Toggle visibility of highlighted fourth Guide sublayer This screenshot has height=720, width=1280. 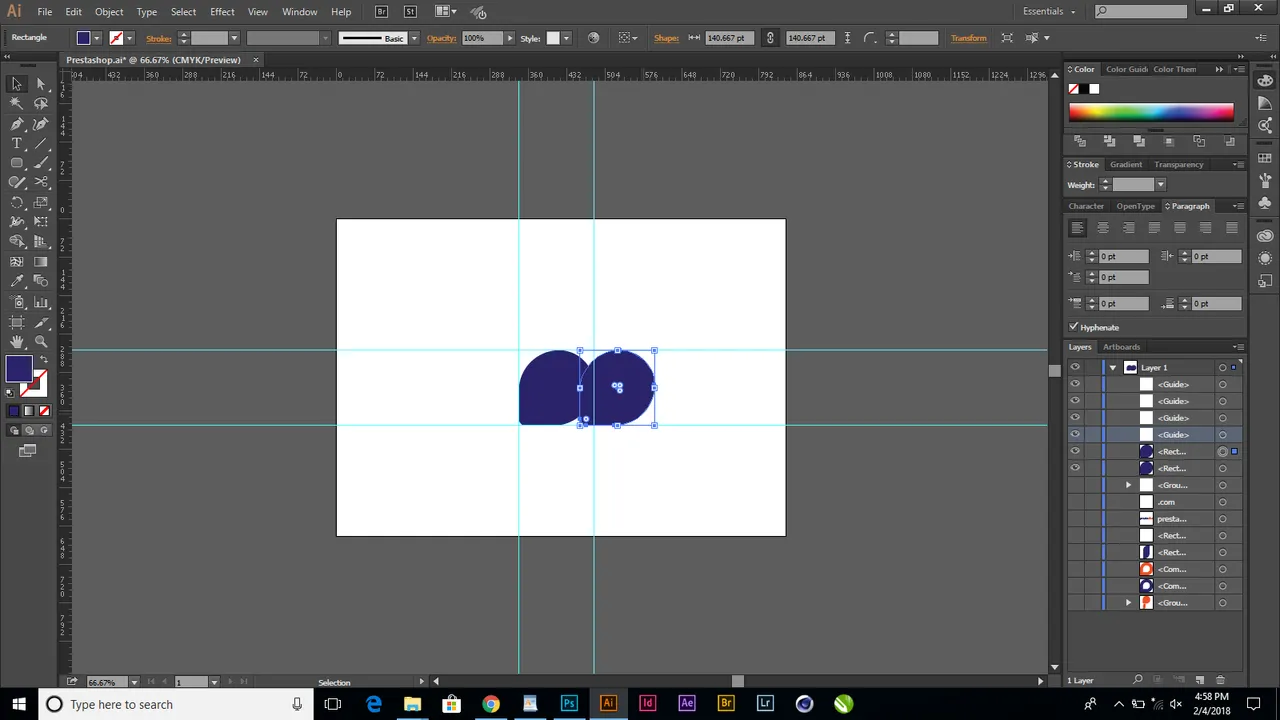click(1075, 434)
